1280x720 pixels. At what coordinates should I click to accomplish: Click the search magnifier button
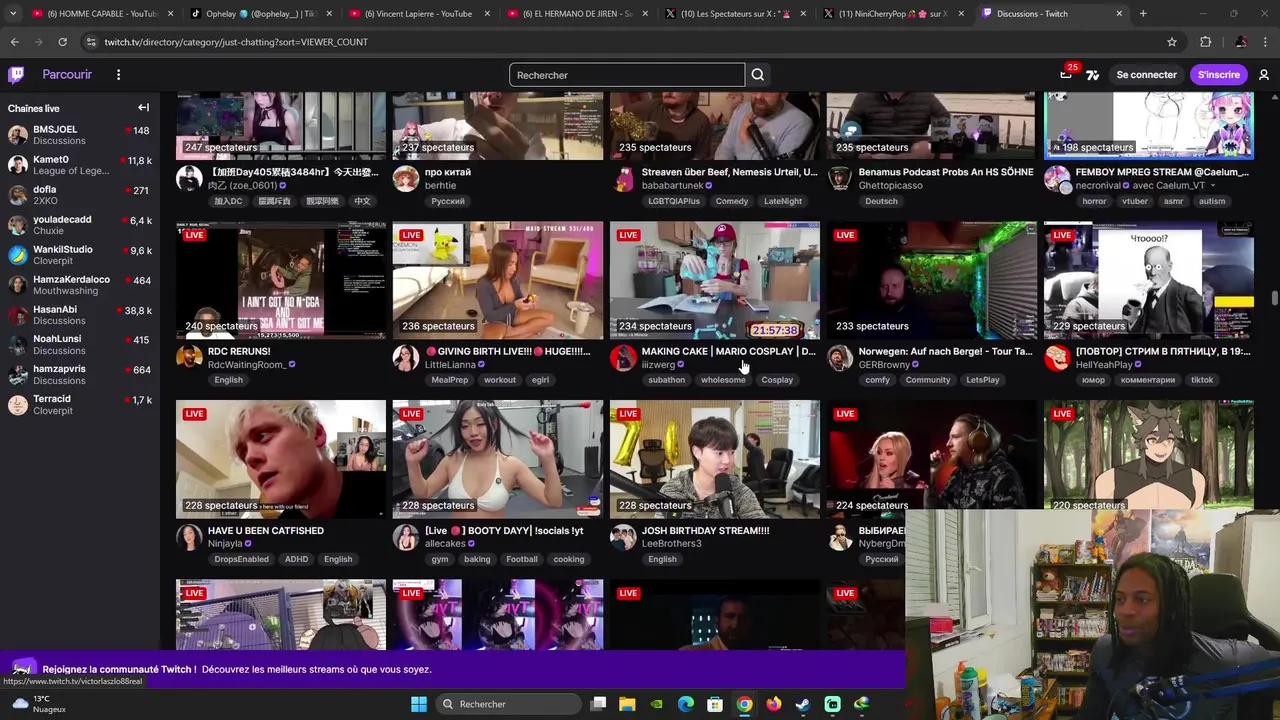coord(758,75)
